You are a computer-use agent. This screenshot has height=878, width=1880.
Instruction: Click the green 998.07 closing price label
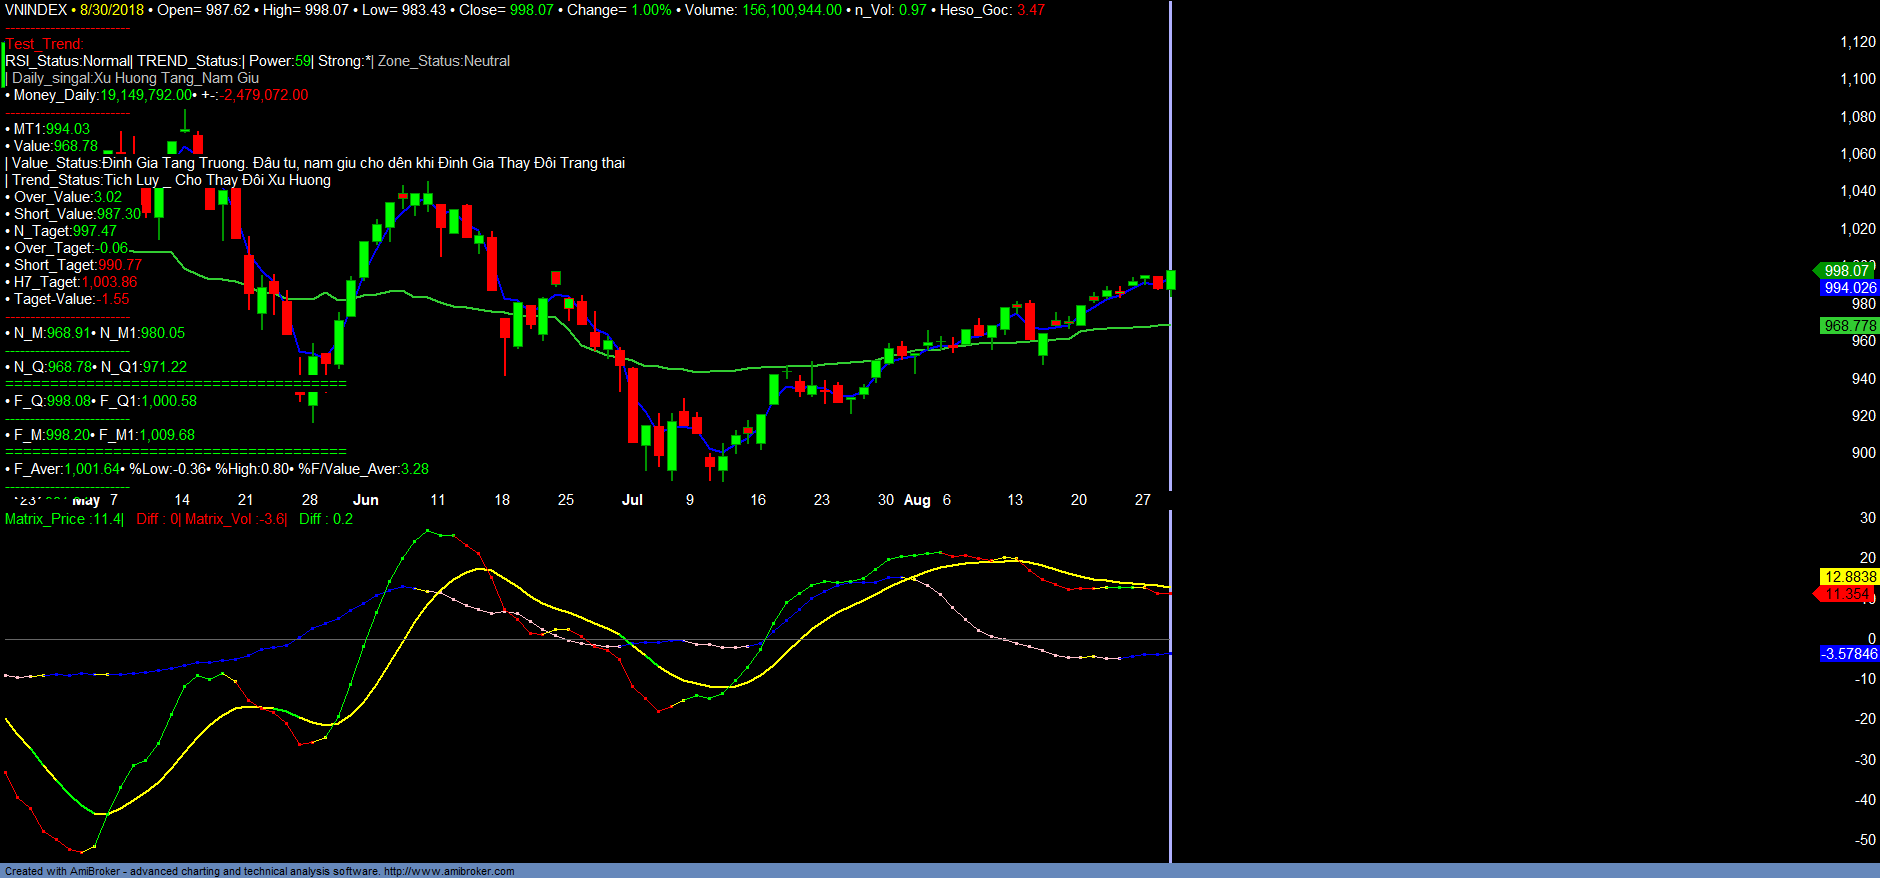tap(1846, 271)
